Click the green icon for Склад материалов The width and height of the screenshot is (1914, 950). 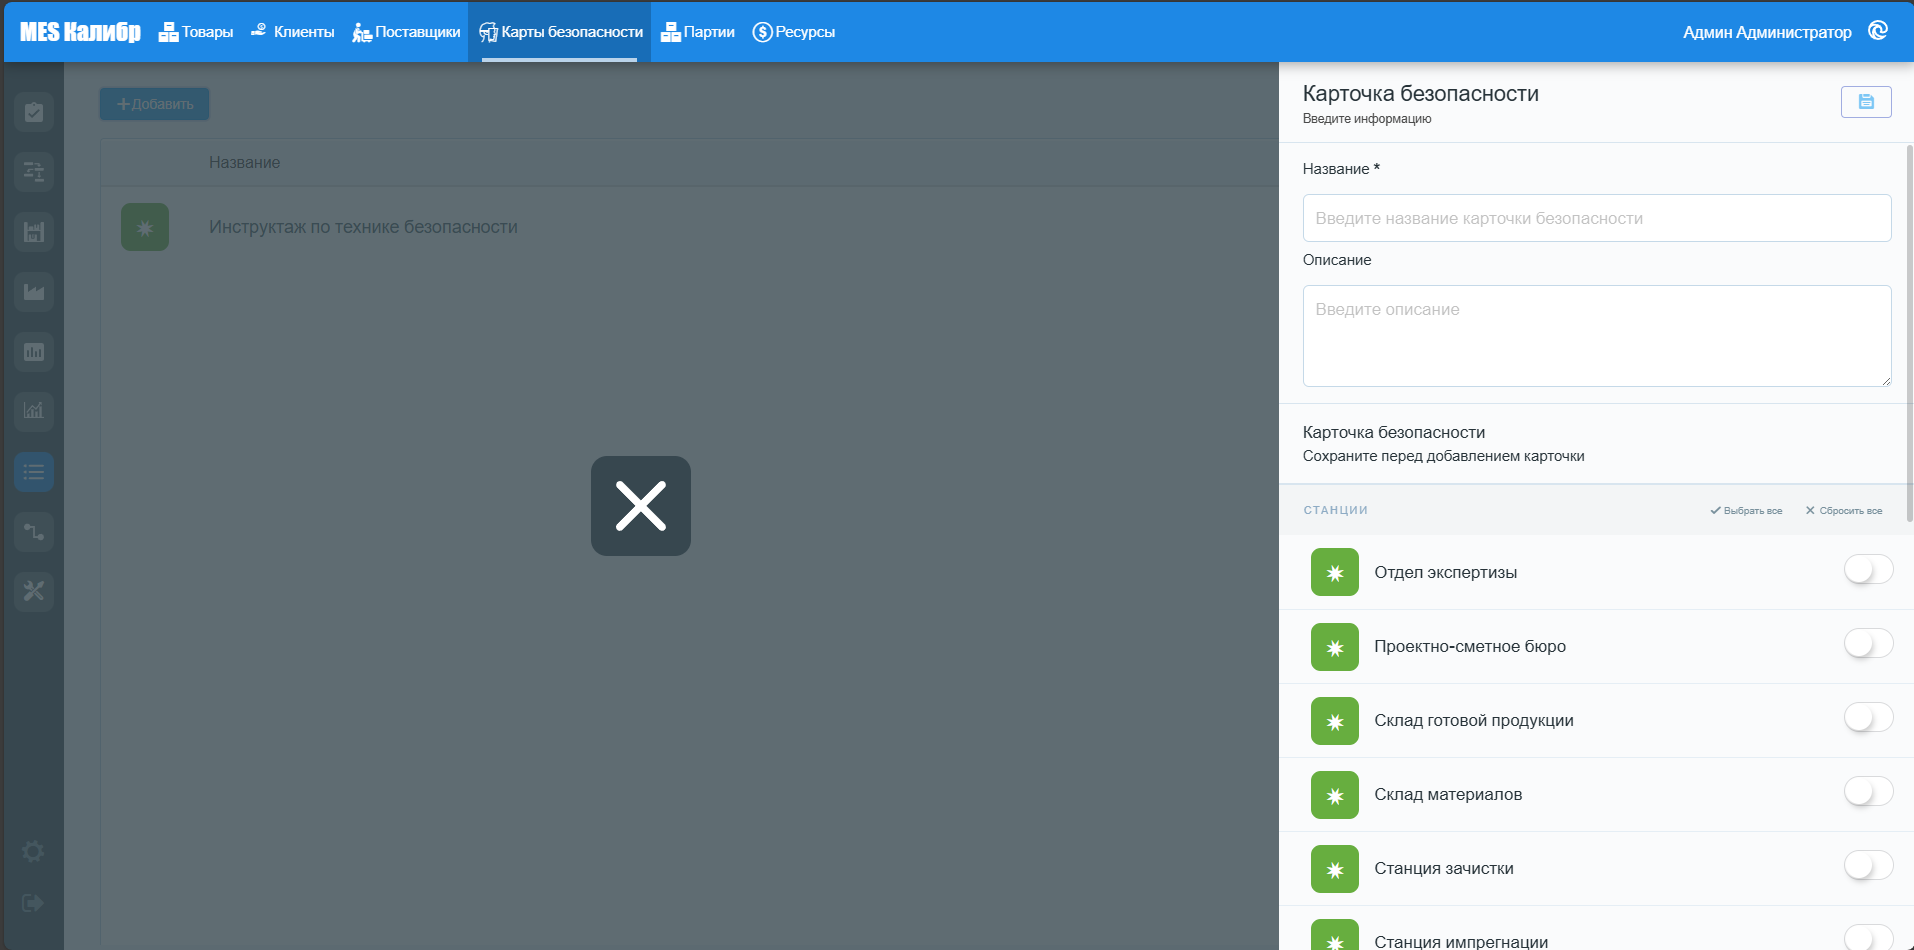point(1335,795)
